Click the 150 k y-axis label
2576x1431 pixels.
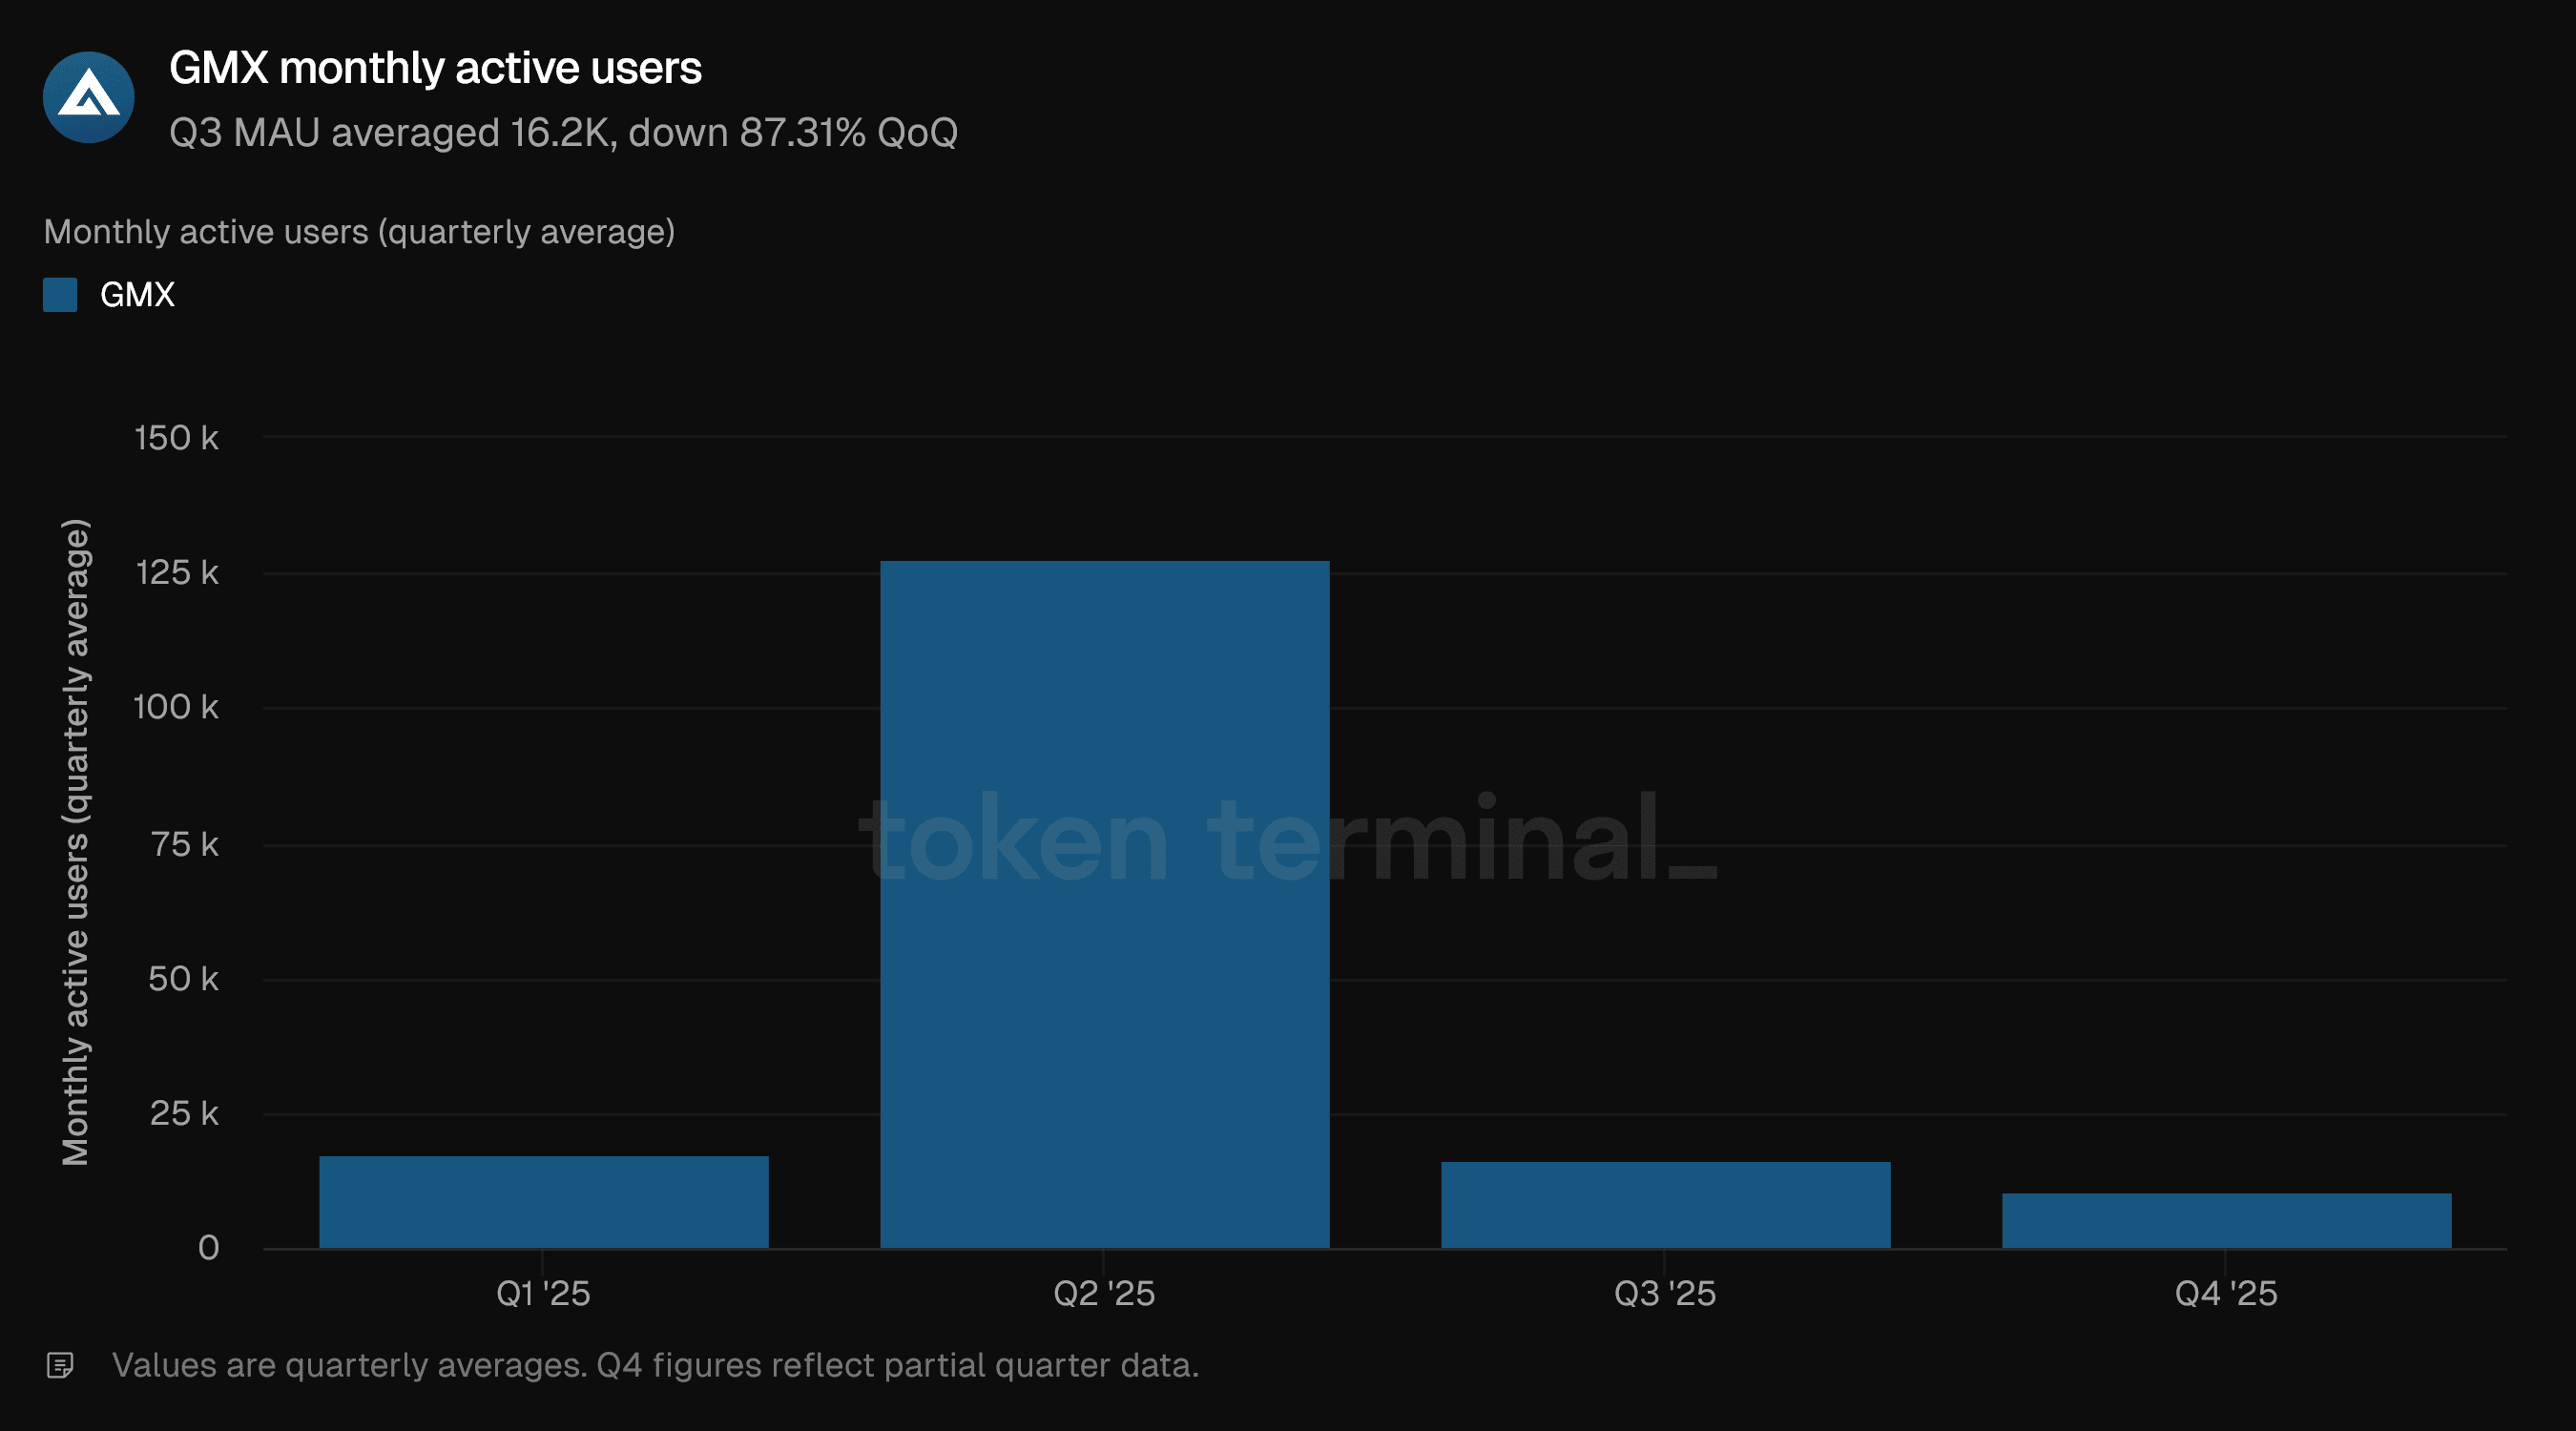176,438
